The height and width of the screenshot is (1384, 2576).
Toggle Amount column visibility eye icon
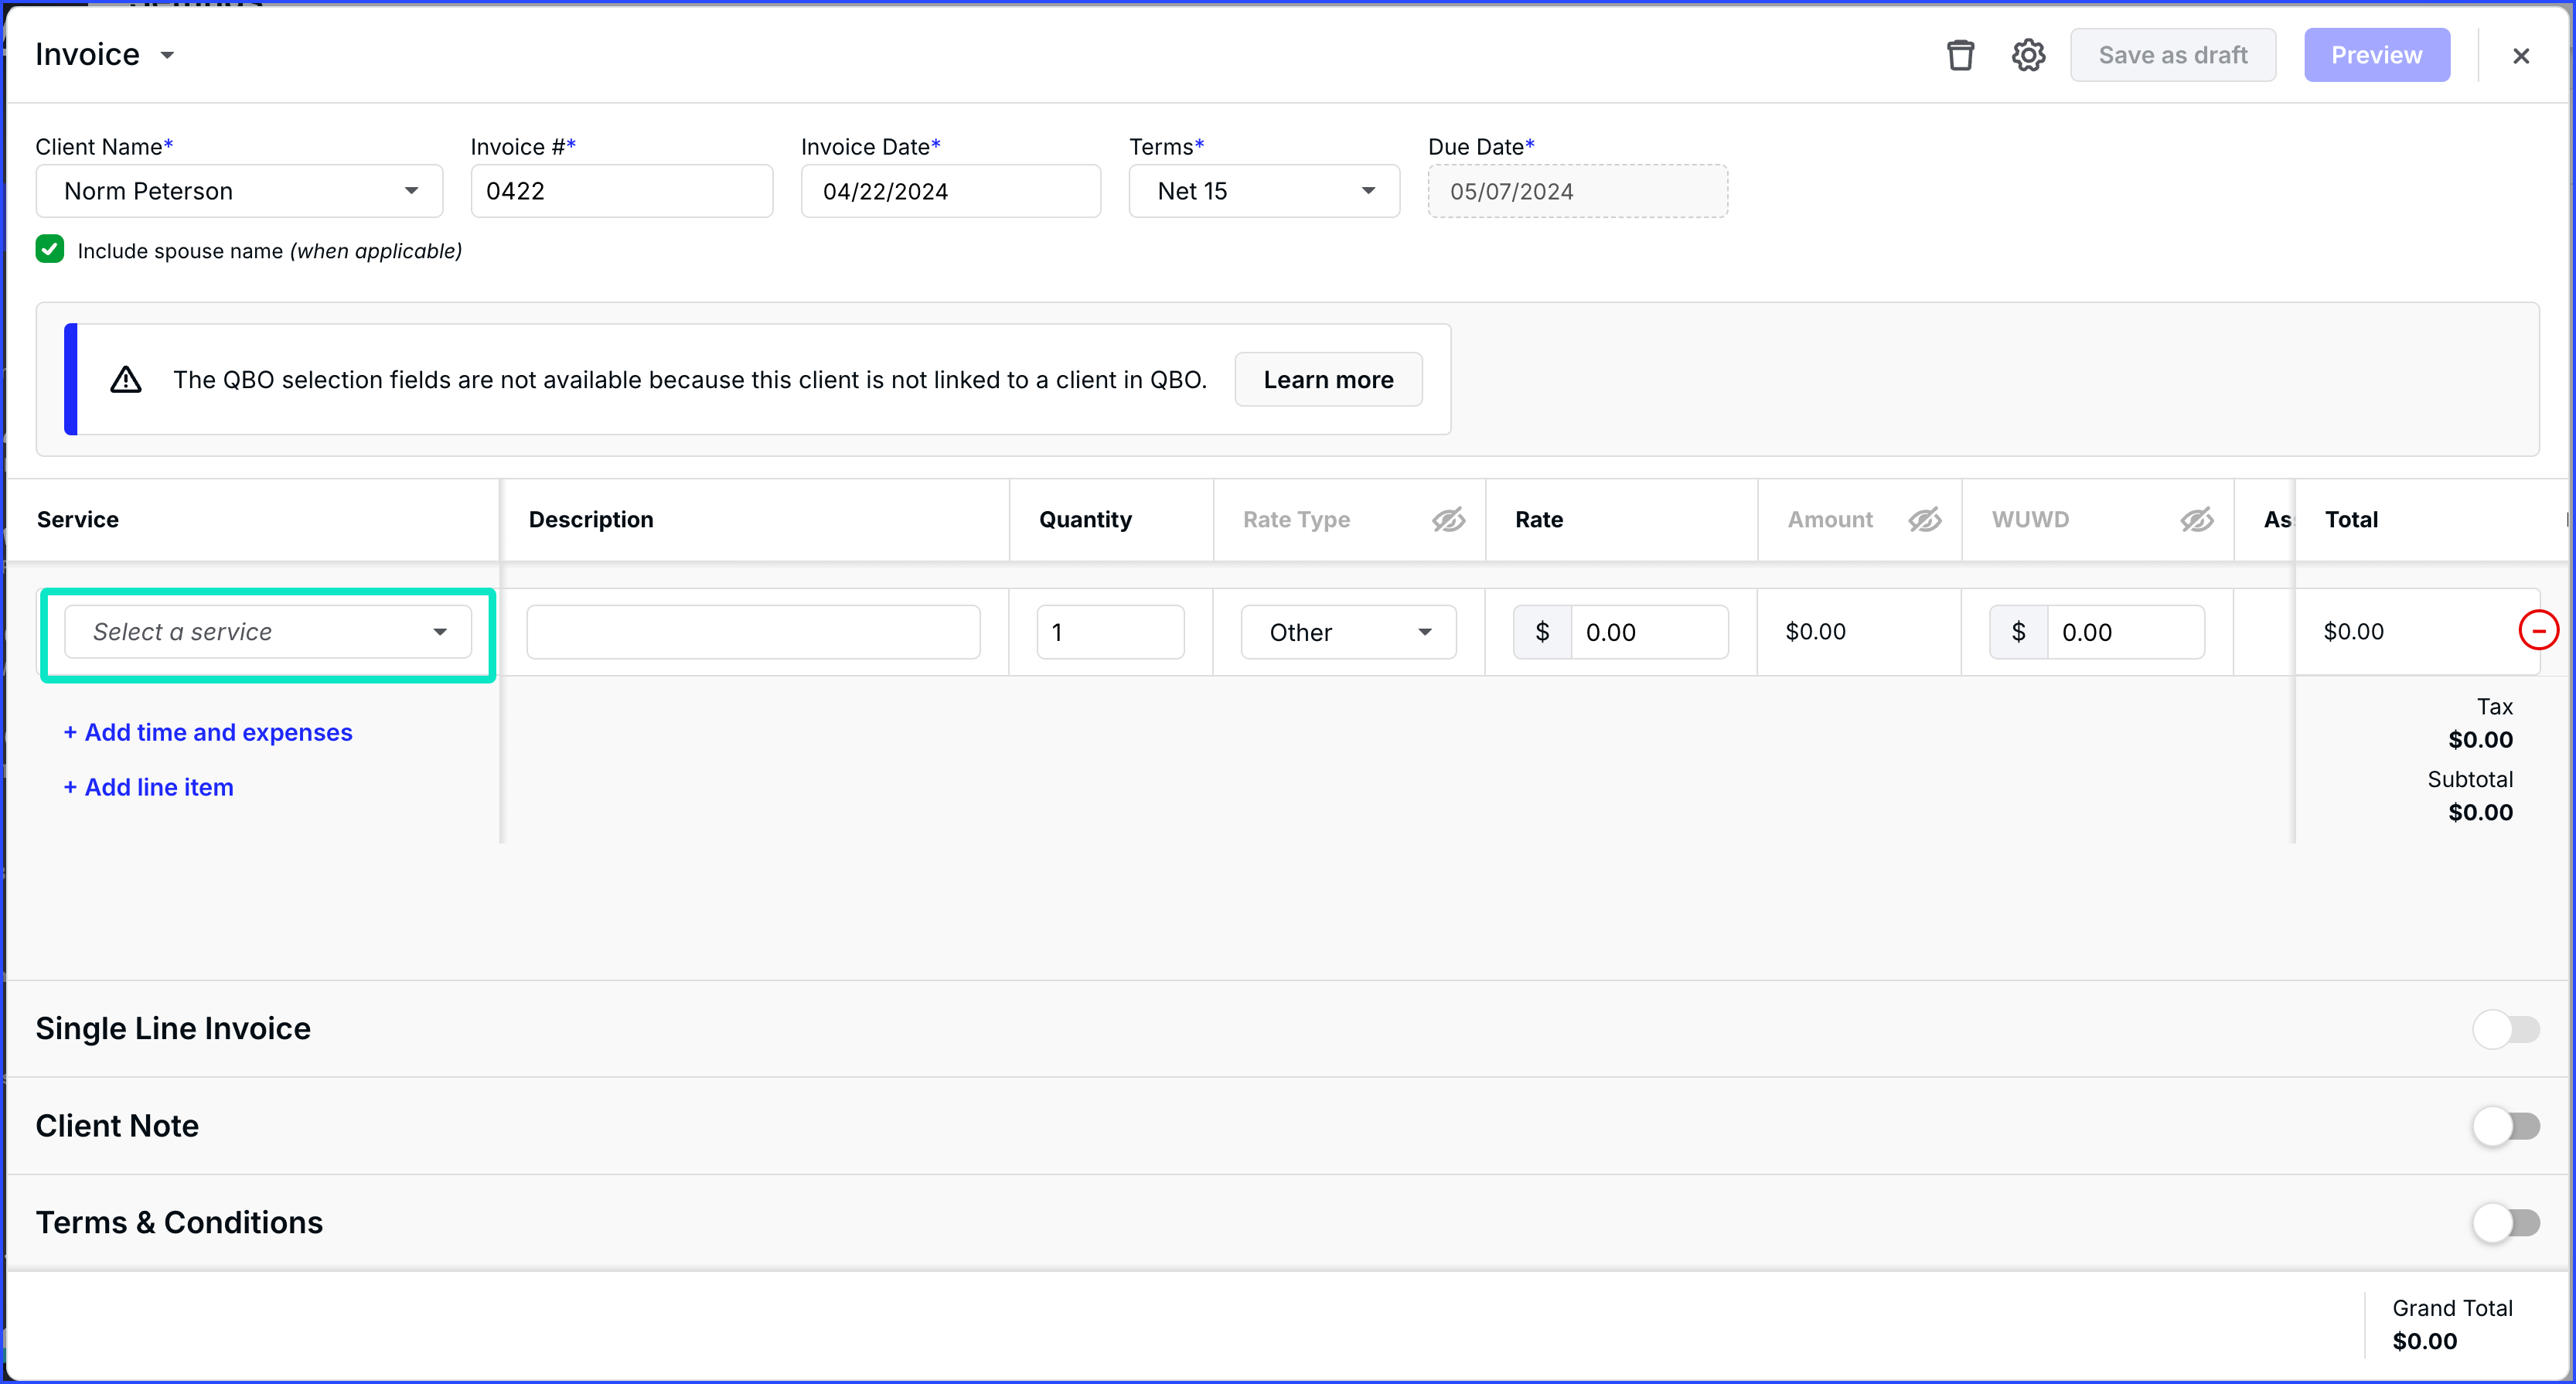pos(1924,520)
